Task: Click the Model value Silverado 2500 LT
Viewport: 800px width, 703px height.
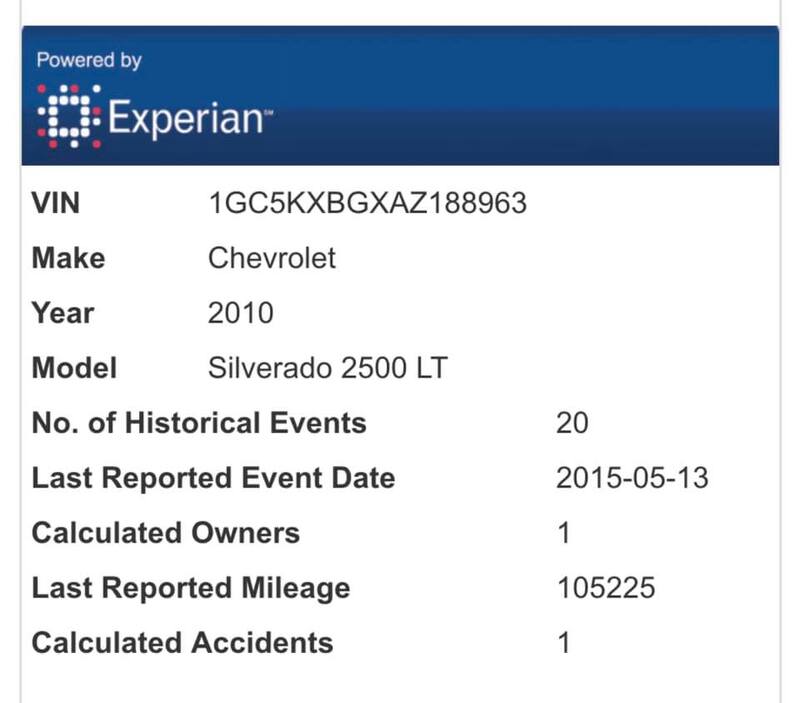Action: pyautogui.click(x=328, y=368)
